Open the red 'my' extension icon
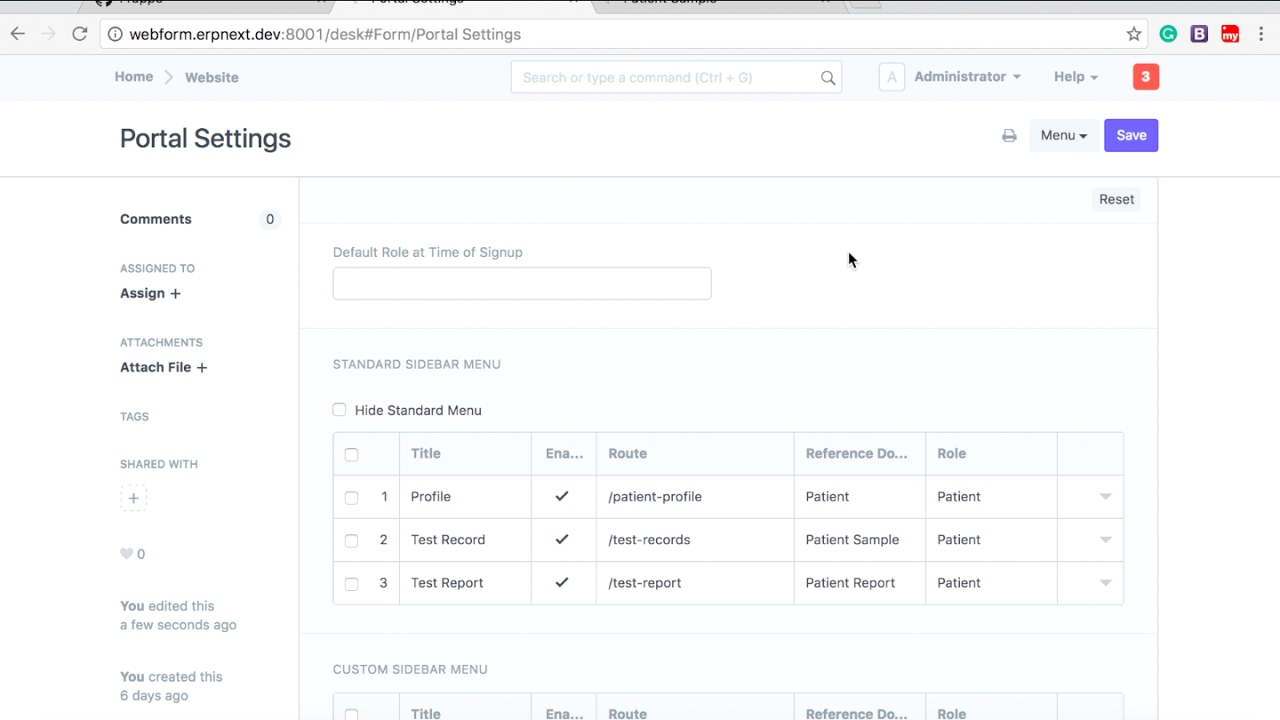Screen dimensions: 1280x720 click(x=1230, y=34)
